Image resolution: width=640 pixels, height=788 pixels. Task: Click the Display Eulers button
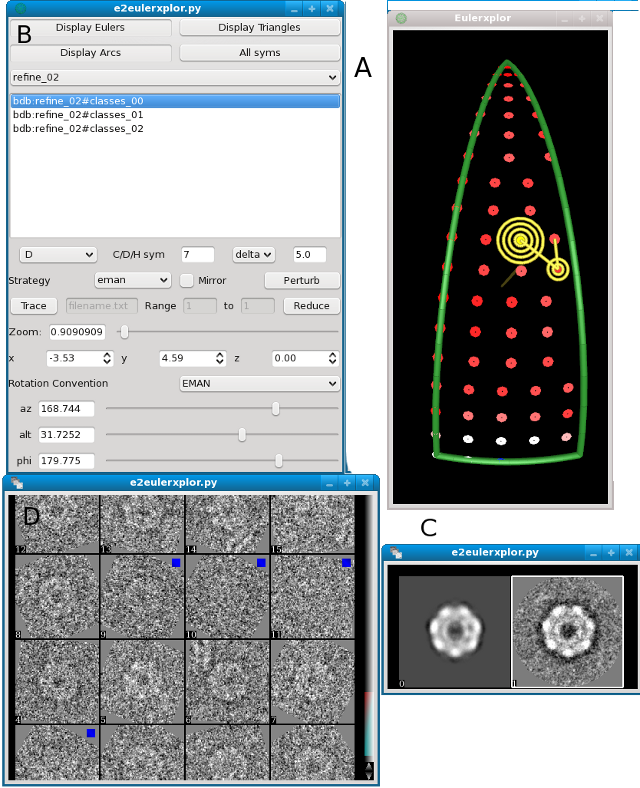[90, 28]
